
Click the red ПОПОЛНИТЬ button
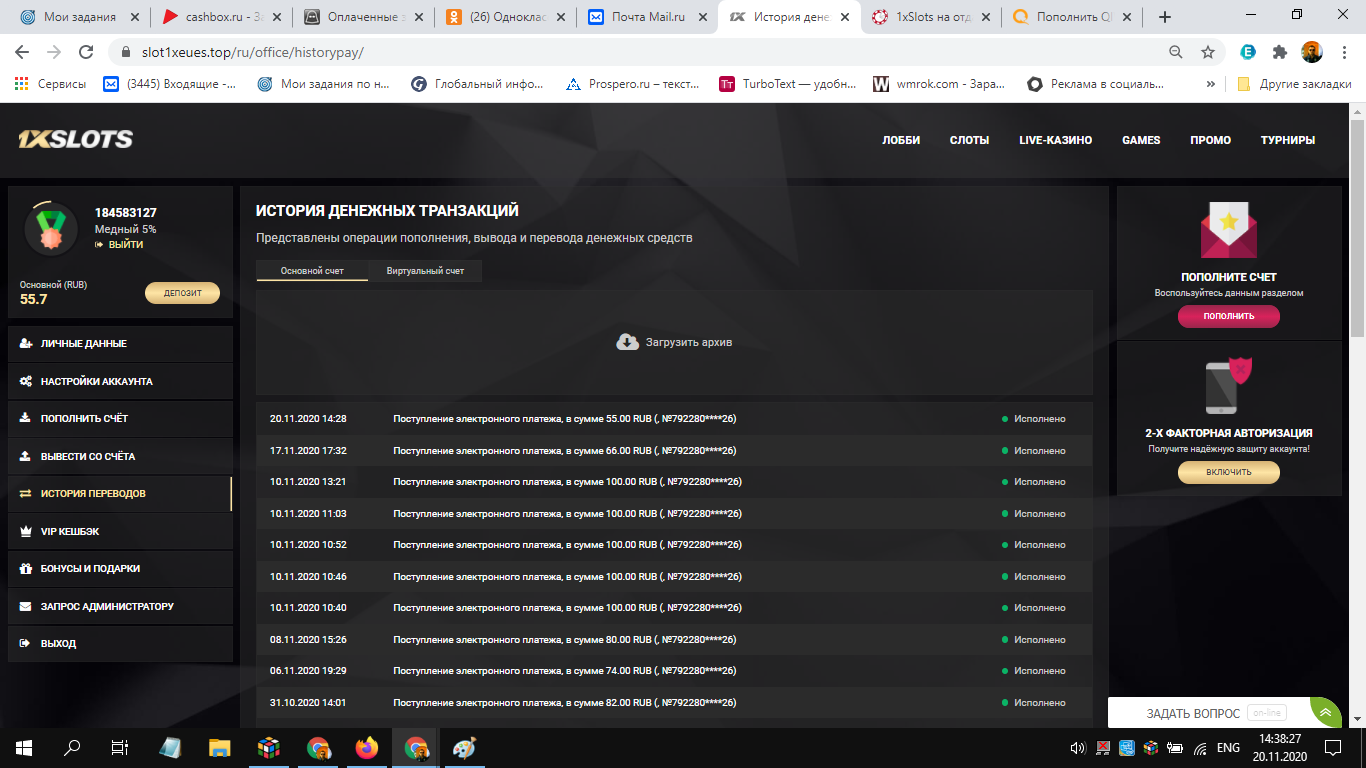pos(1228,316)
